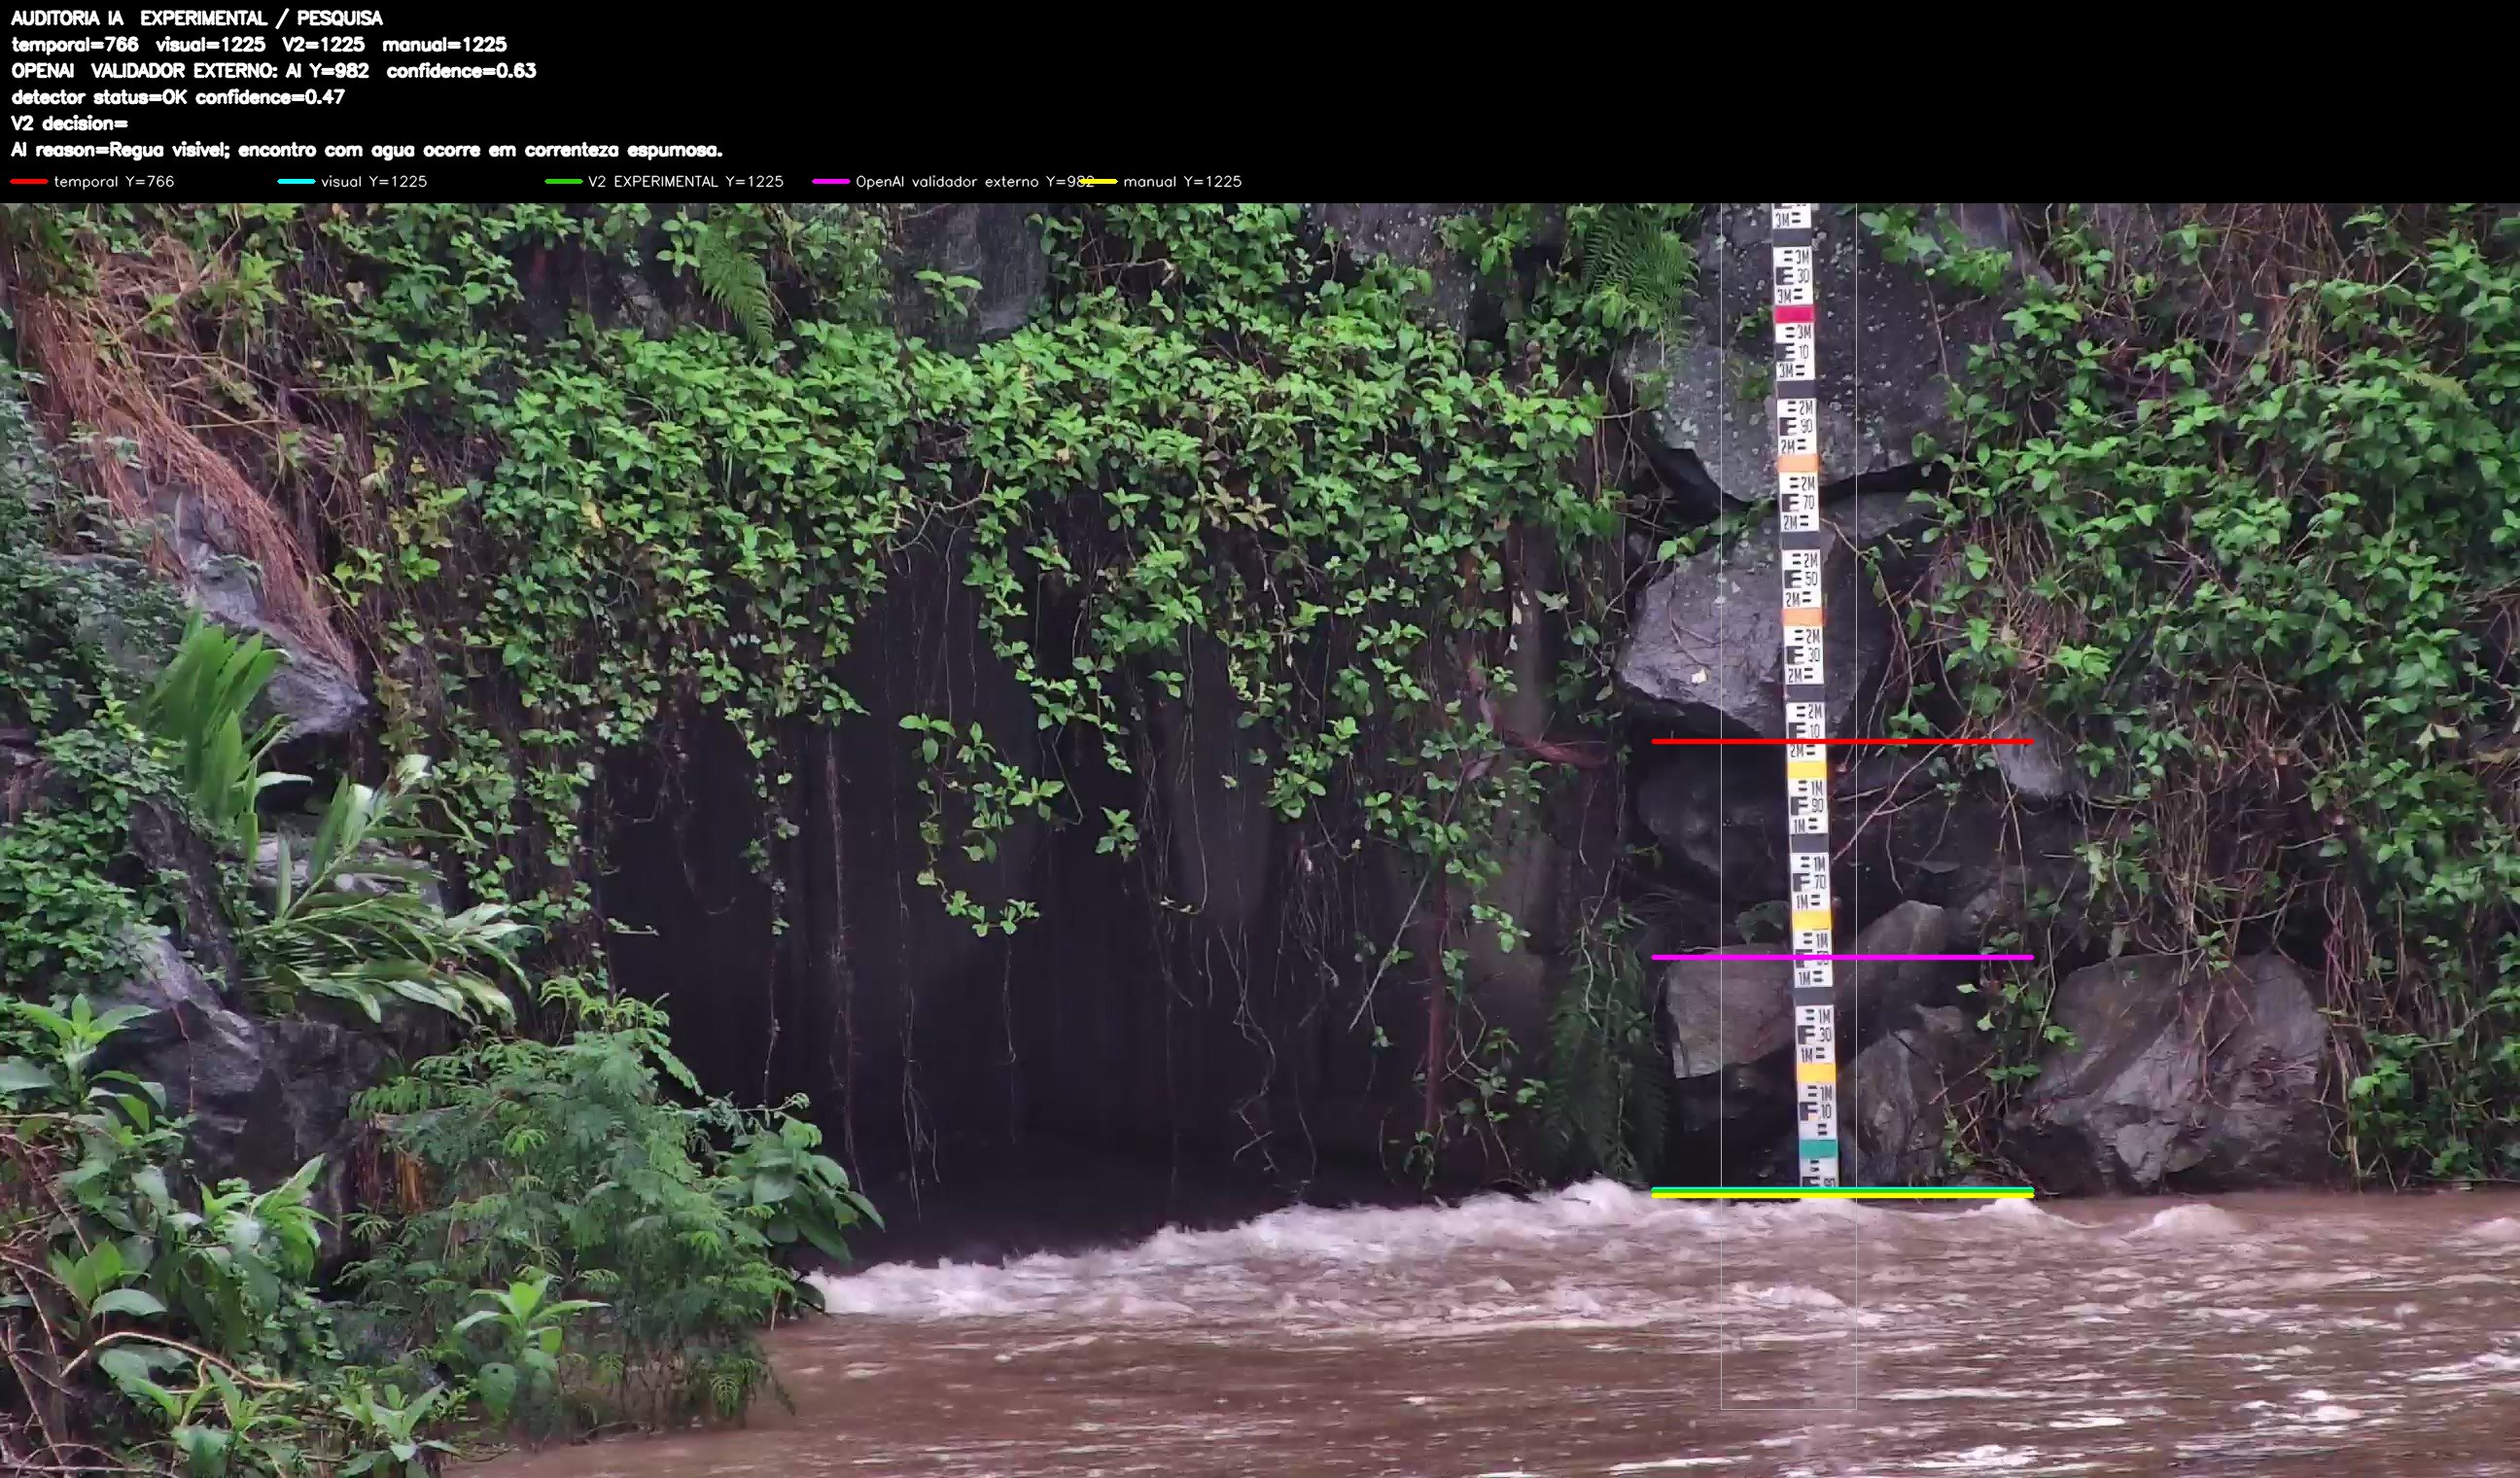
Task: Click the 'AUDITORIA IA EXPERIMENTAL / PESQUISA' title
Action: pos(197,18)
